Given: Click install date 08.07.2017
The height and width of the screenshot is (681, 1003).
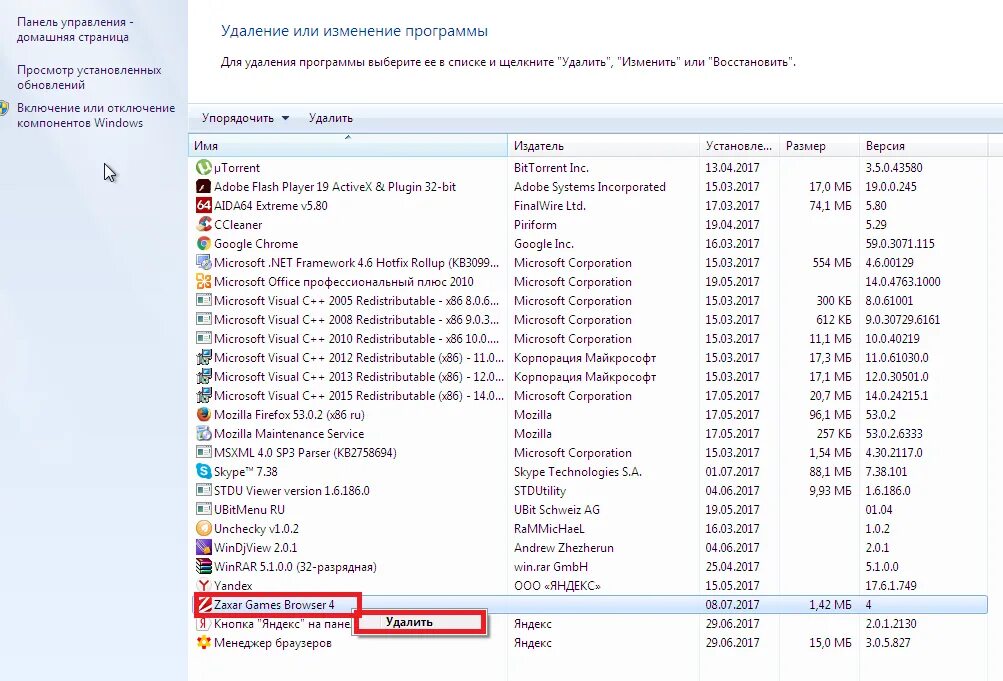Looking at the screenshot, I should click(x=732, y=604).
